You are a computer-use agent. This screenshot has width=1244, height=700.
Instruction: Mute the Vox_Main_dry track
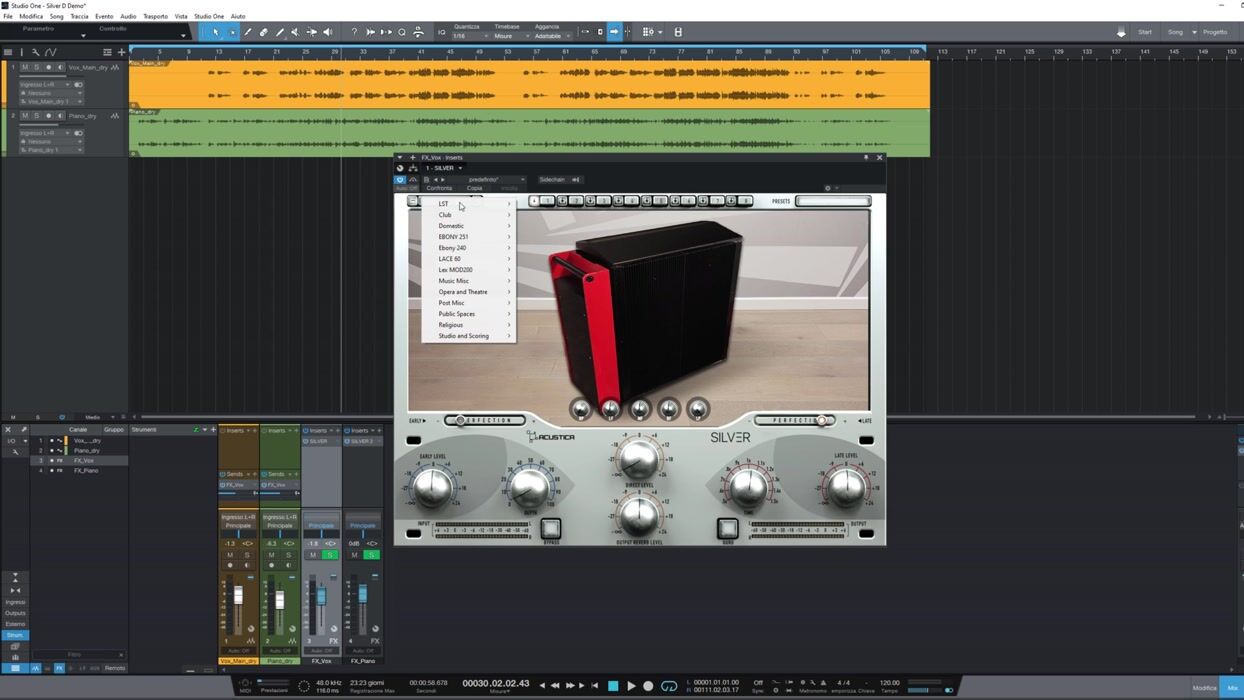click(x=26, y=68)
